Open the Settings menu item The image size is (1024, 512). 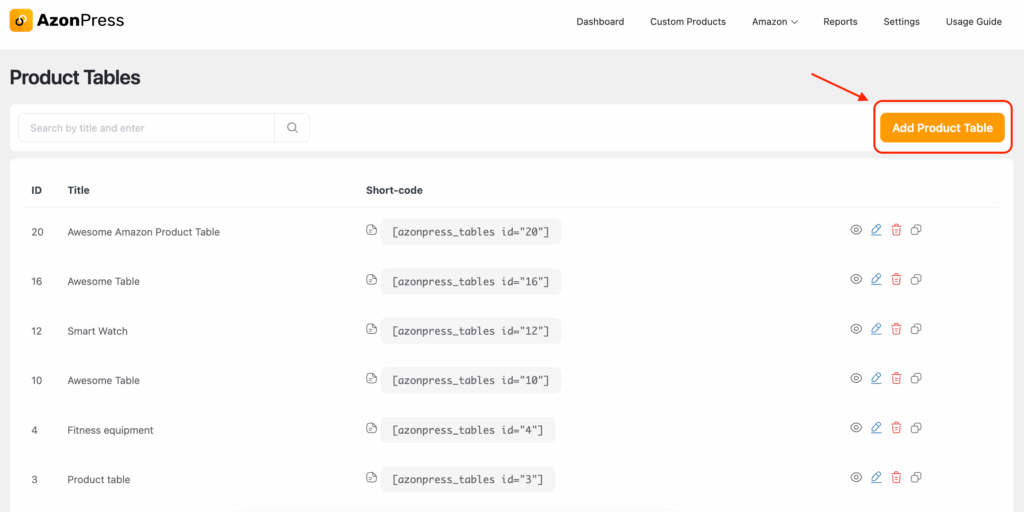pos(901,22)
